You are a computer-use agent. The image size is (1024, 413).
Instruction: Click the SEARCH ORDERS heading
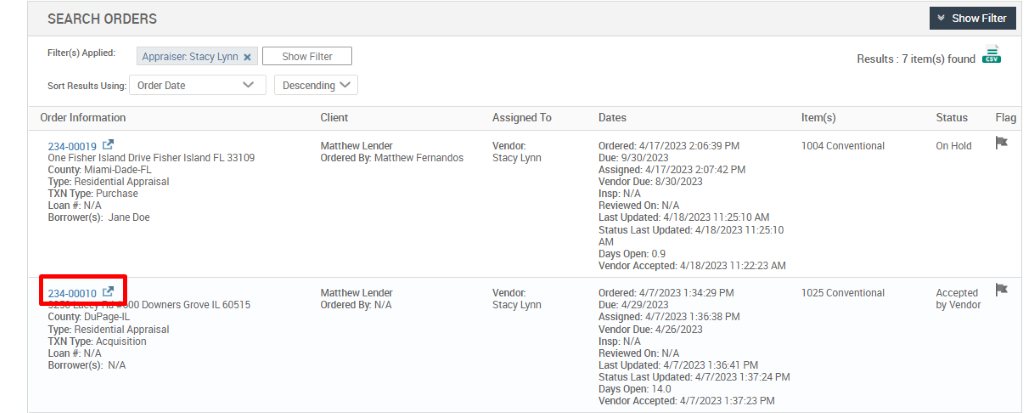102,19
